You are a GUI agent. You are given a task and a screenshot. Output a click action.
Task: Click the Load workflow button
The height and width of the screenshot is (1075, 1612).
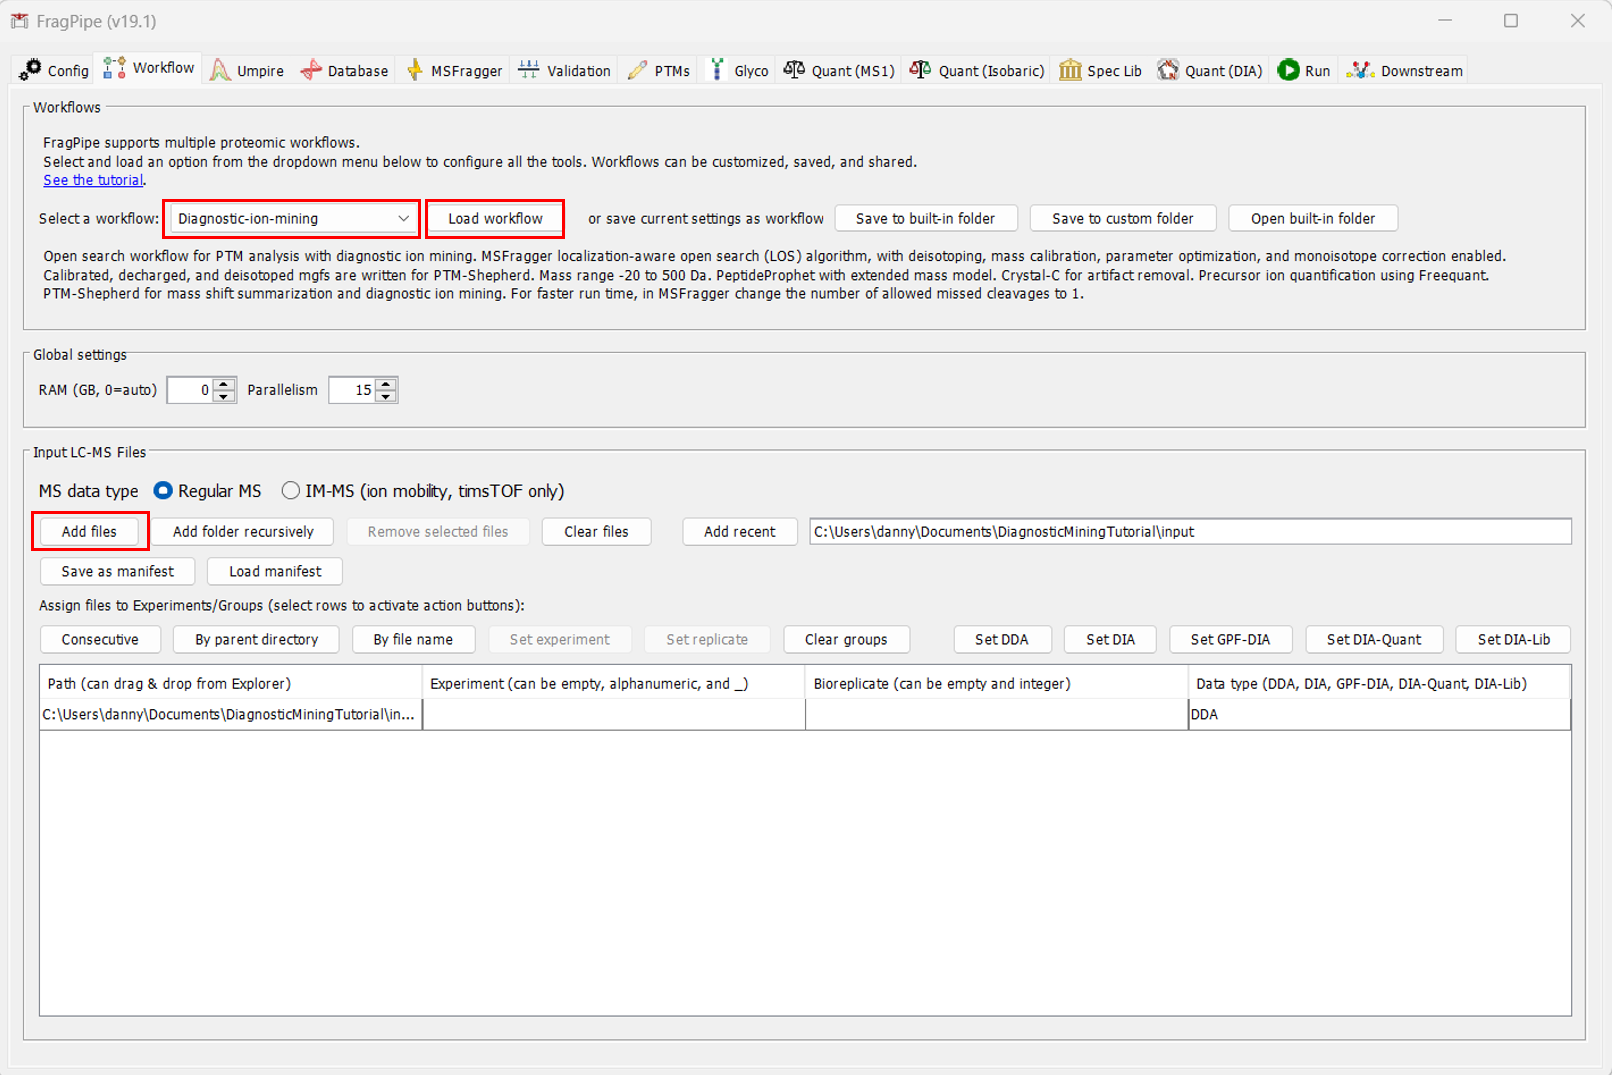click(495, 218)
